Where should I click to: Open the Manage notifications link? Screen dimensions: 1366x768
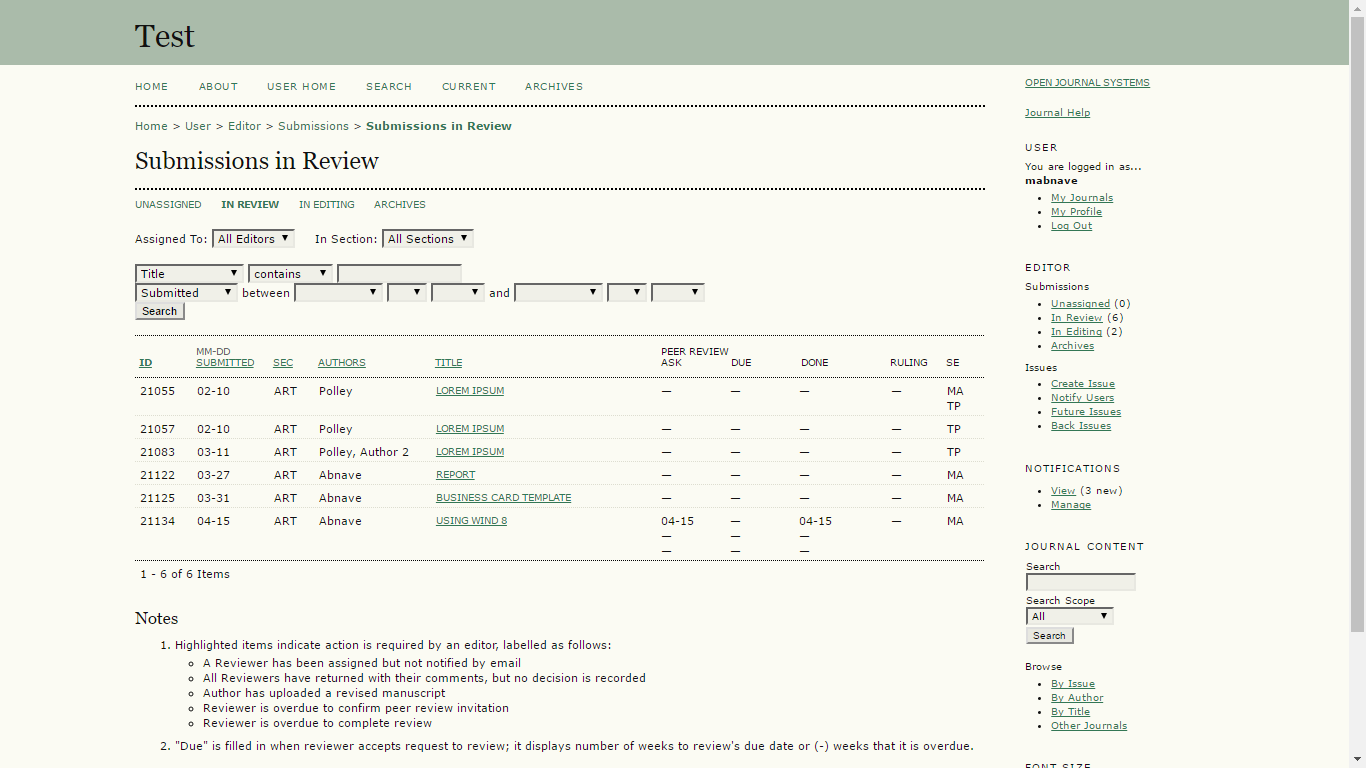tap(1071, 505)
